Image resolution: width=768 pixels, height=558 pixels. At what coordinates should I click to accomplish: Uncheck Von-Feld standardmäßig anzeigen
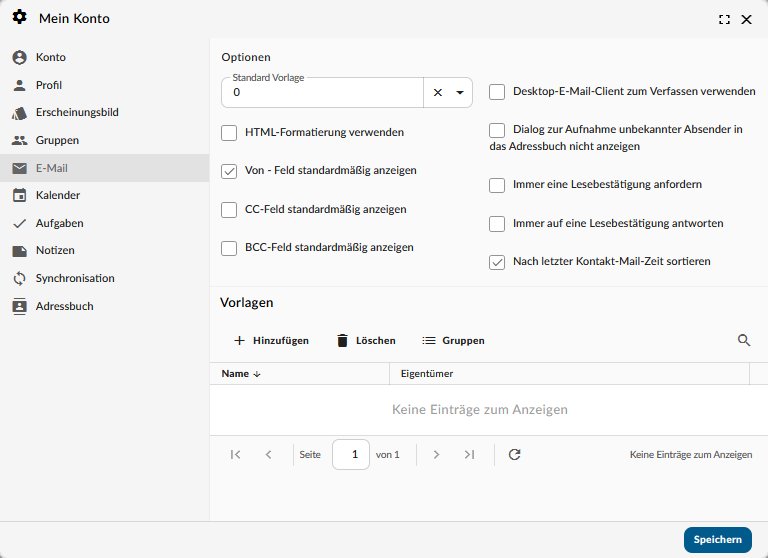tap(229, 171)
